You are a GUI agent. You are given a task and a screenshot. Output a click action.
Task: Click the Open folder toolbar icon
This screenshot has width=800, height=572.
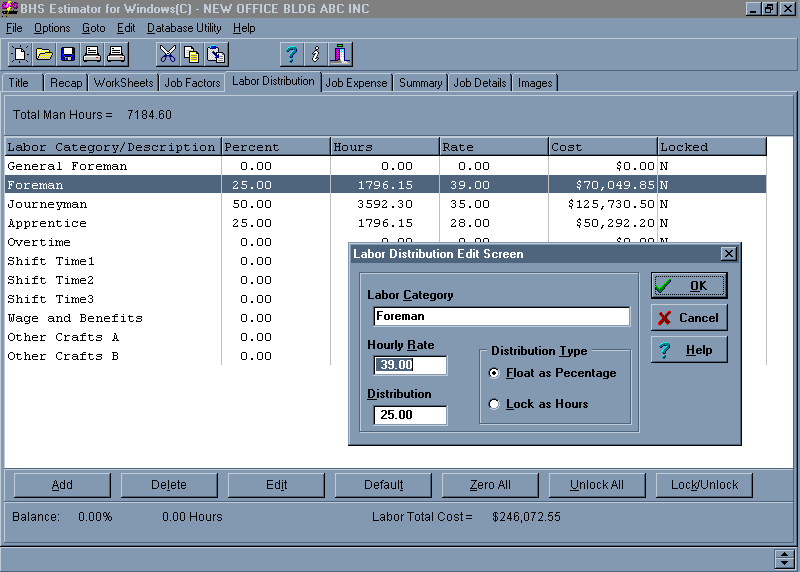pyautogui.click(x=44, y=54)
